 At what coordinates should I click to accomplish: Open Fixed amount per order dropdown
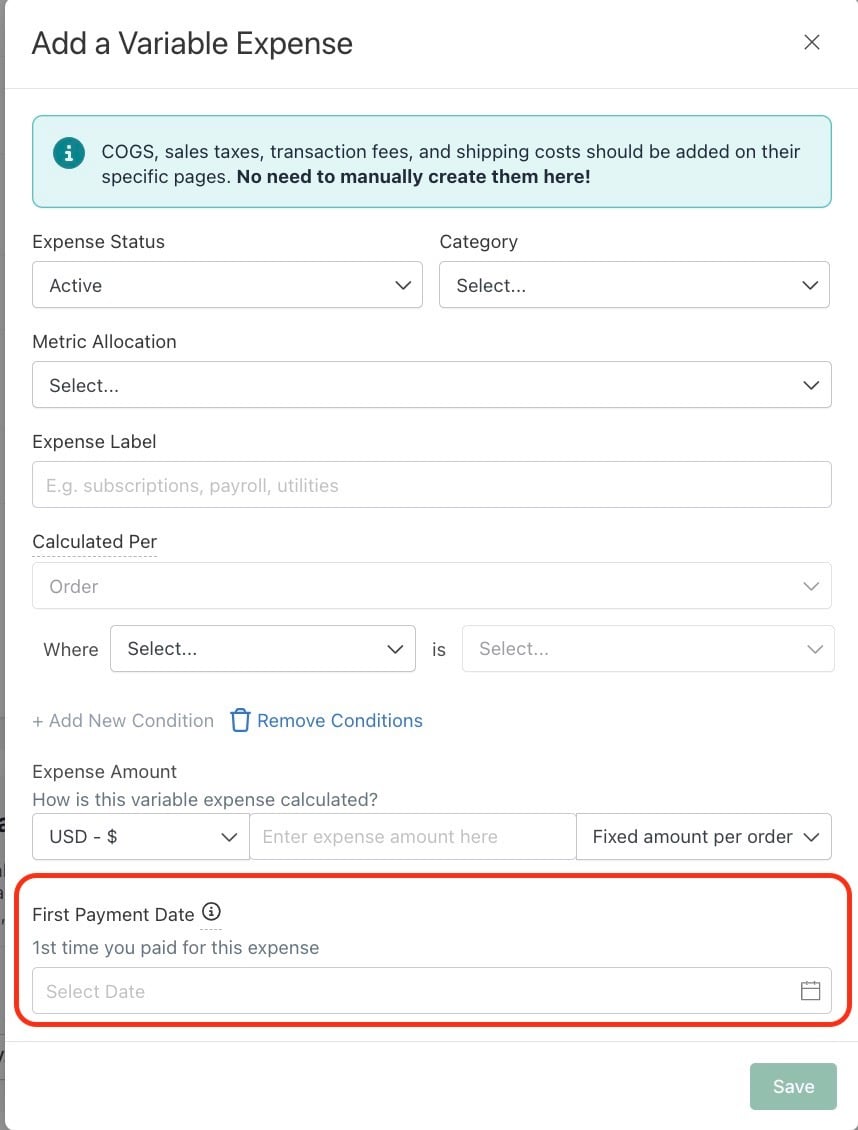click(x=704, y=837)
